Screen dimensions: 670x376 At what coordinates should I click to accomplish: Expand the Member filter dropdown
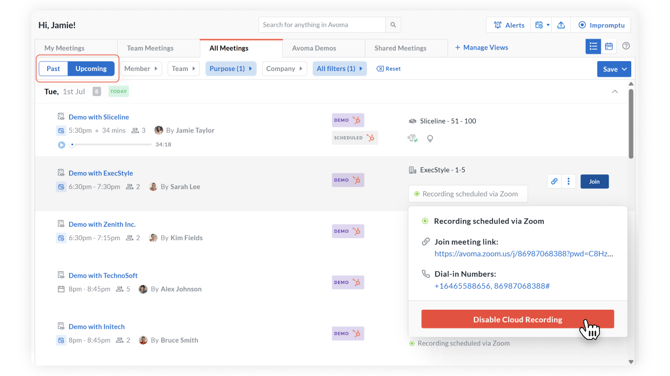click(x=141, y=68)
